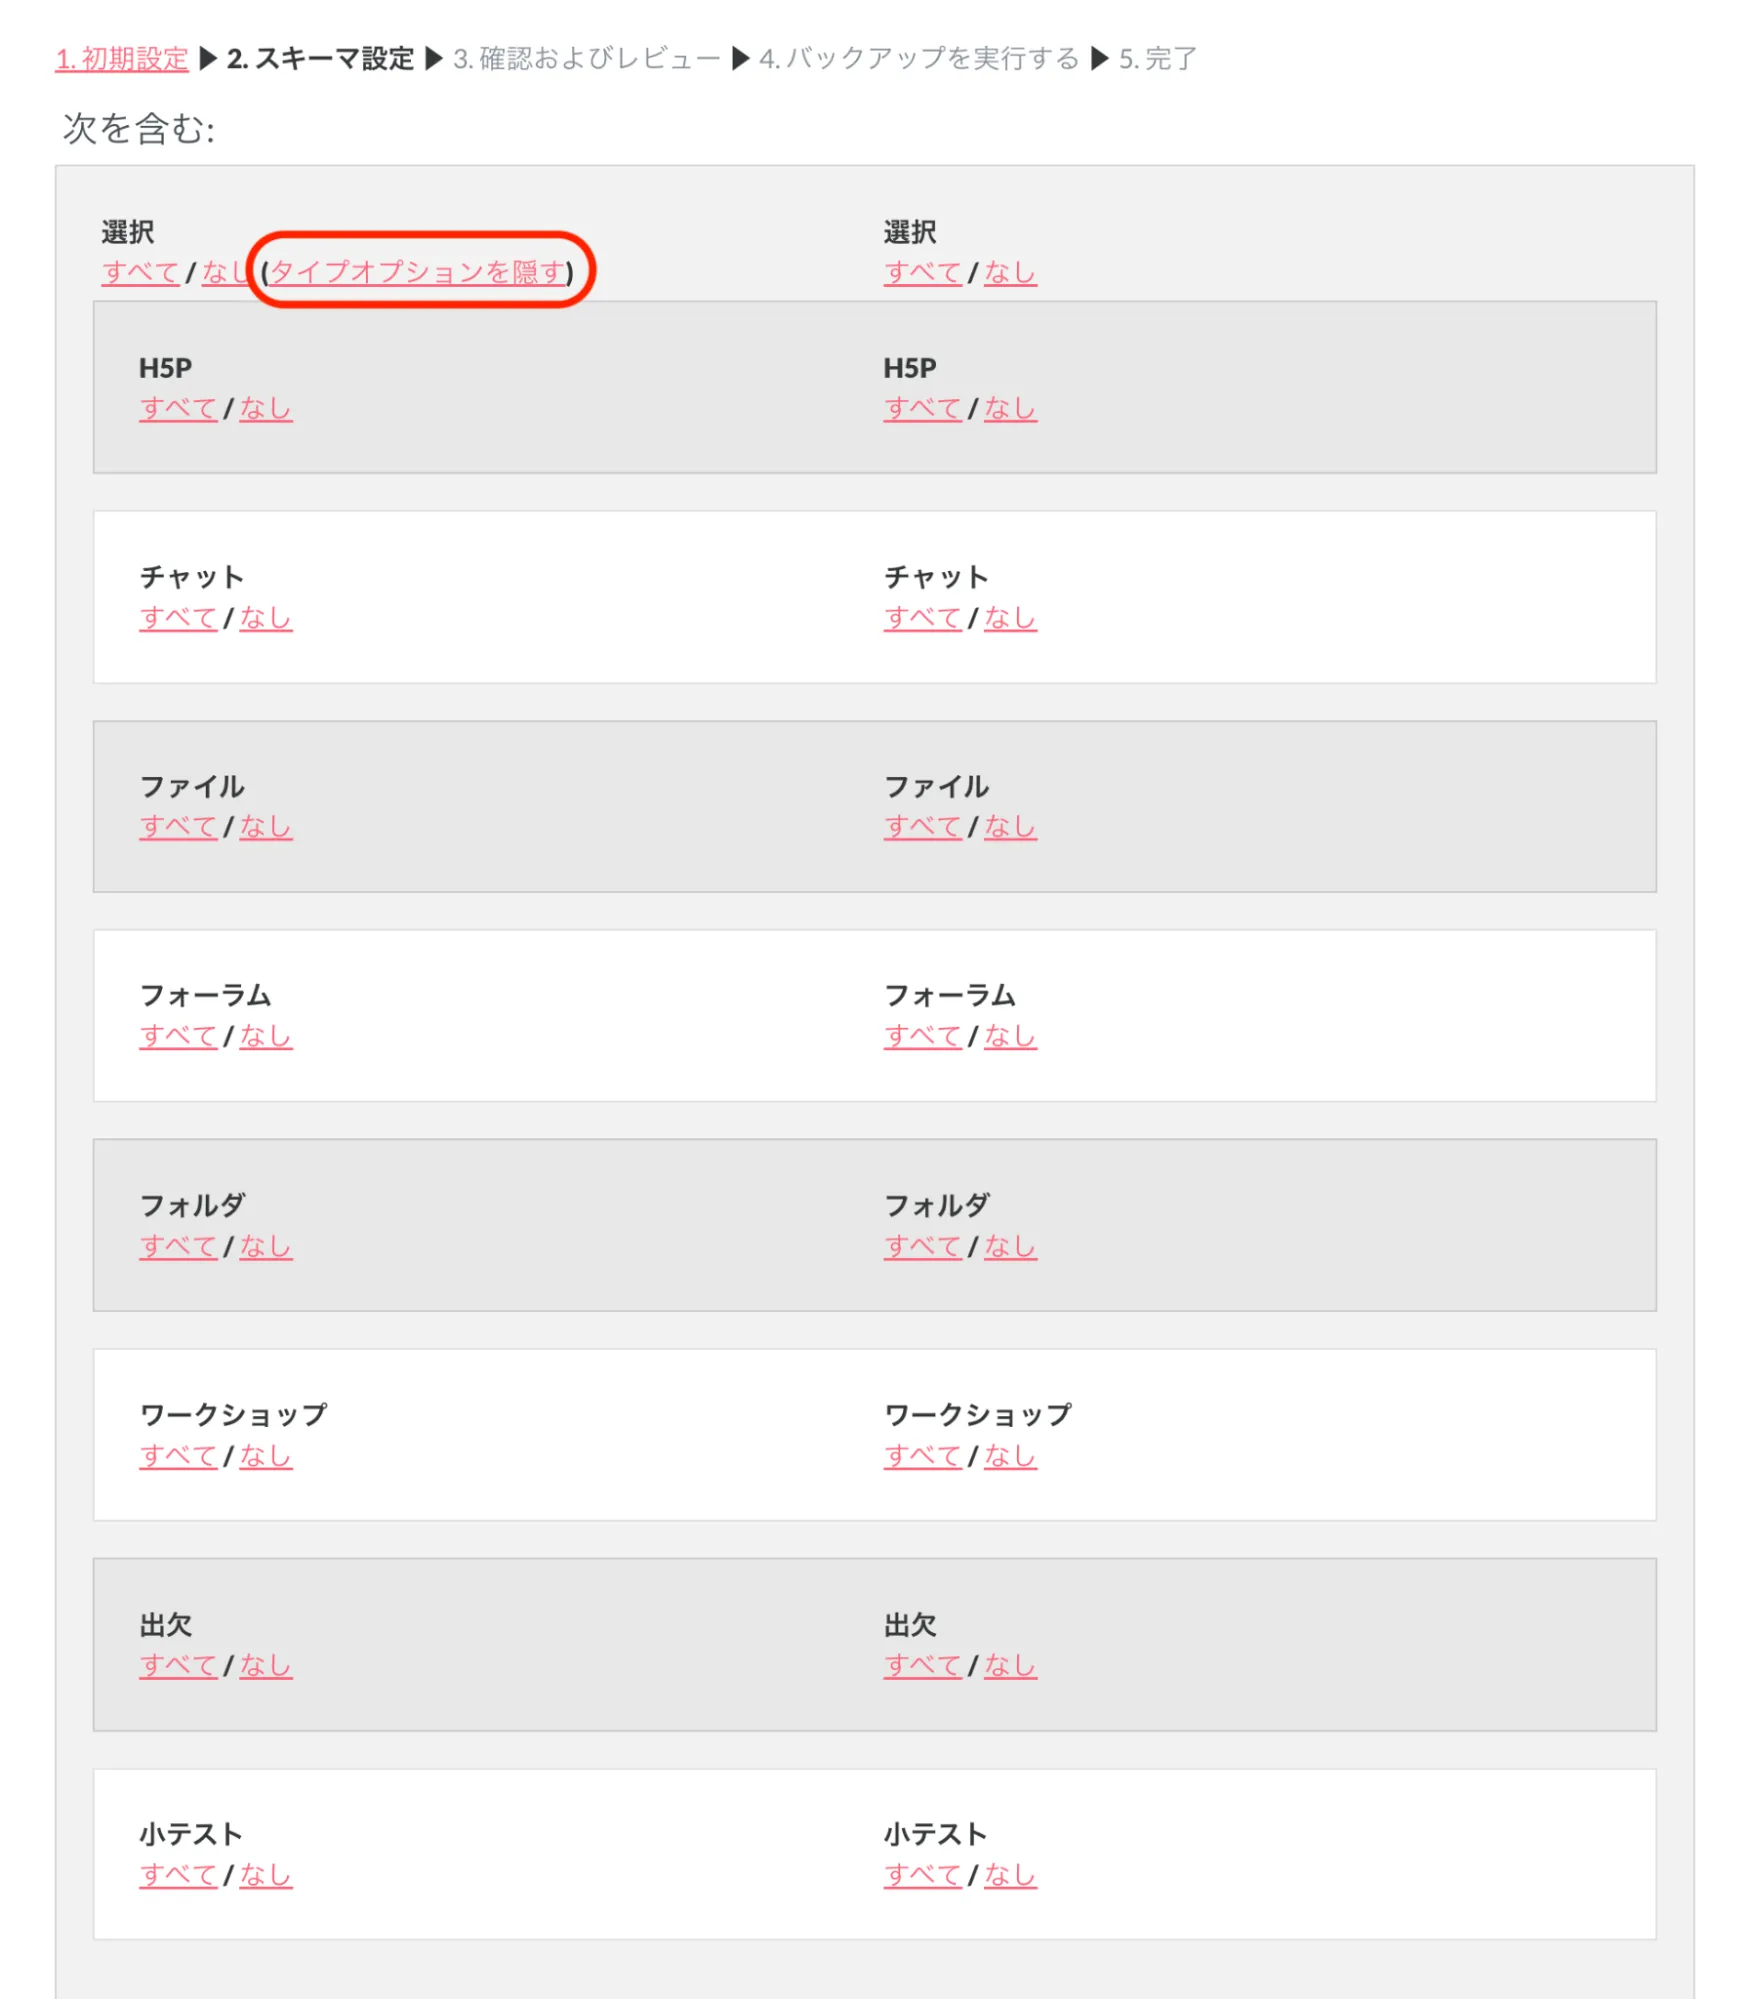Click なし under left フォーラム

266,1036
